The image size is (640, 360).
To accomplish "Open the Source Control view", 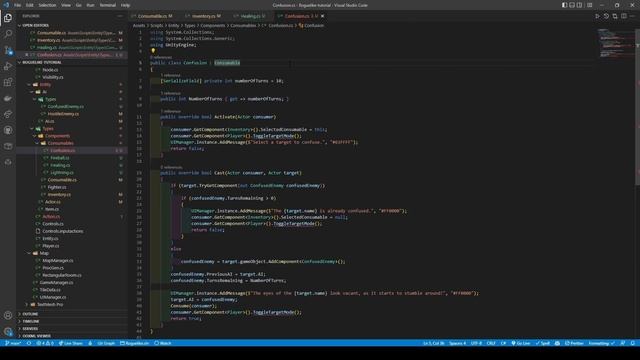I will (x=8, y=50).
